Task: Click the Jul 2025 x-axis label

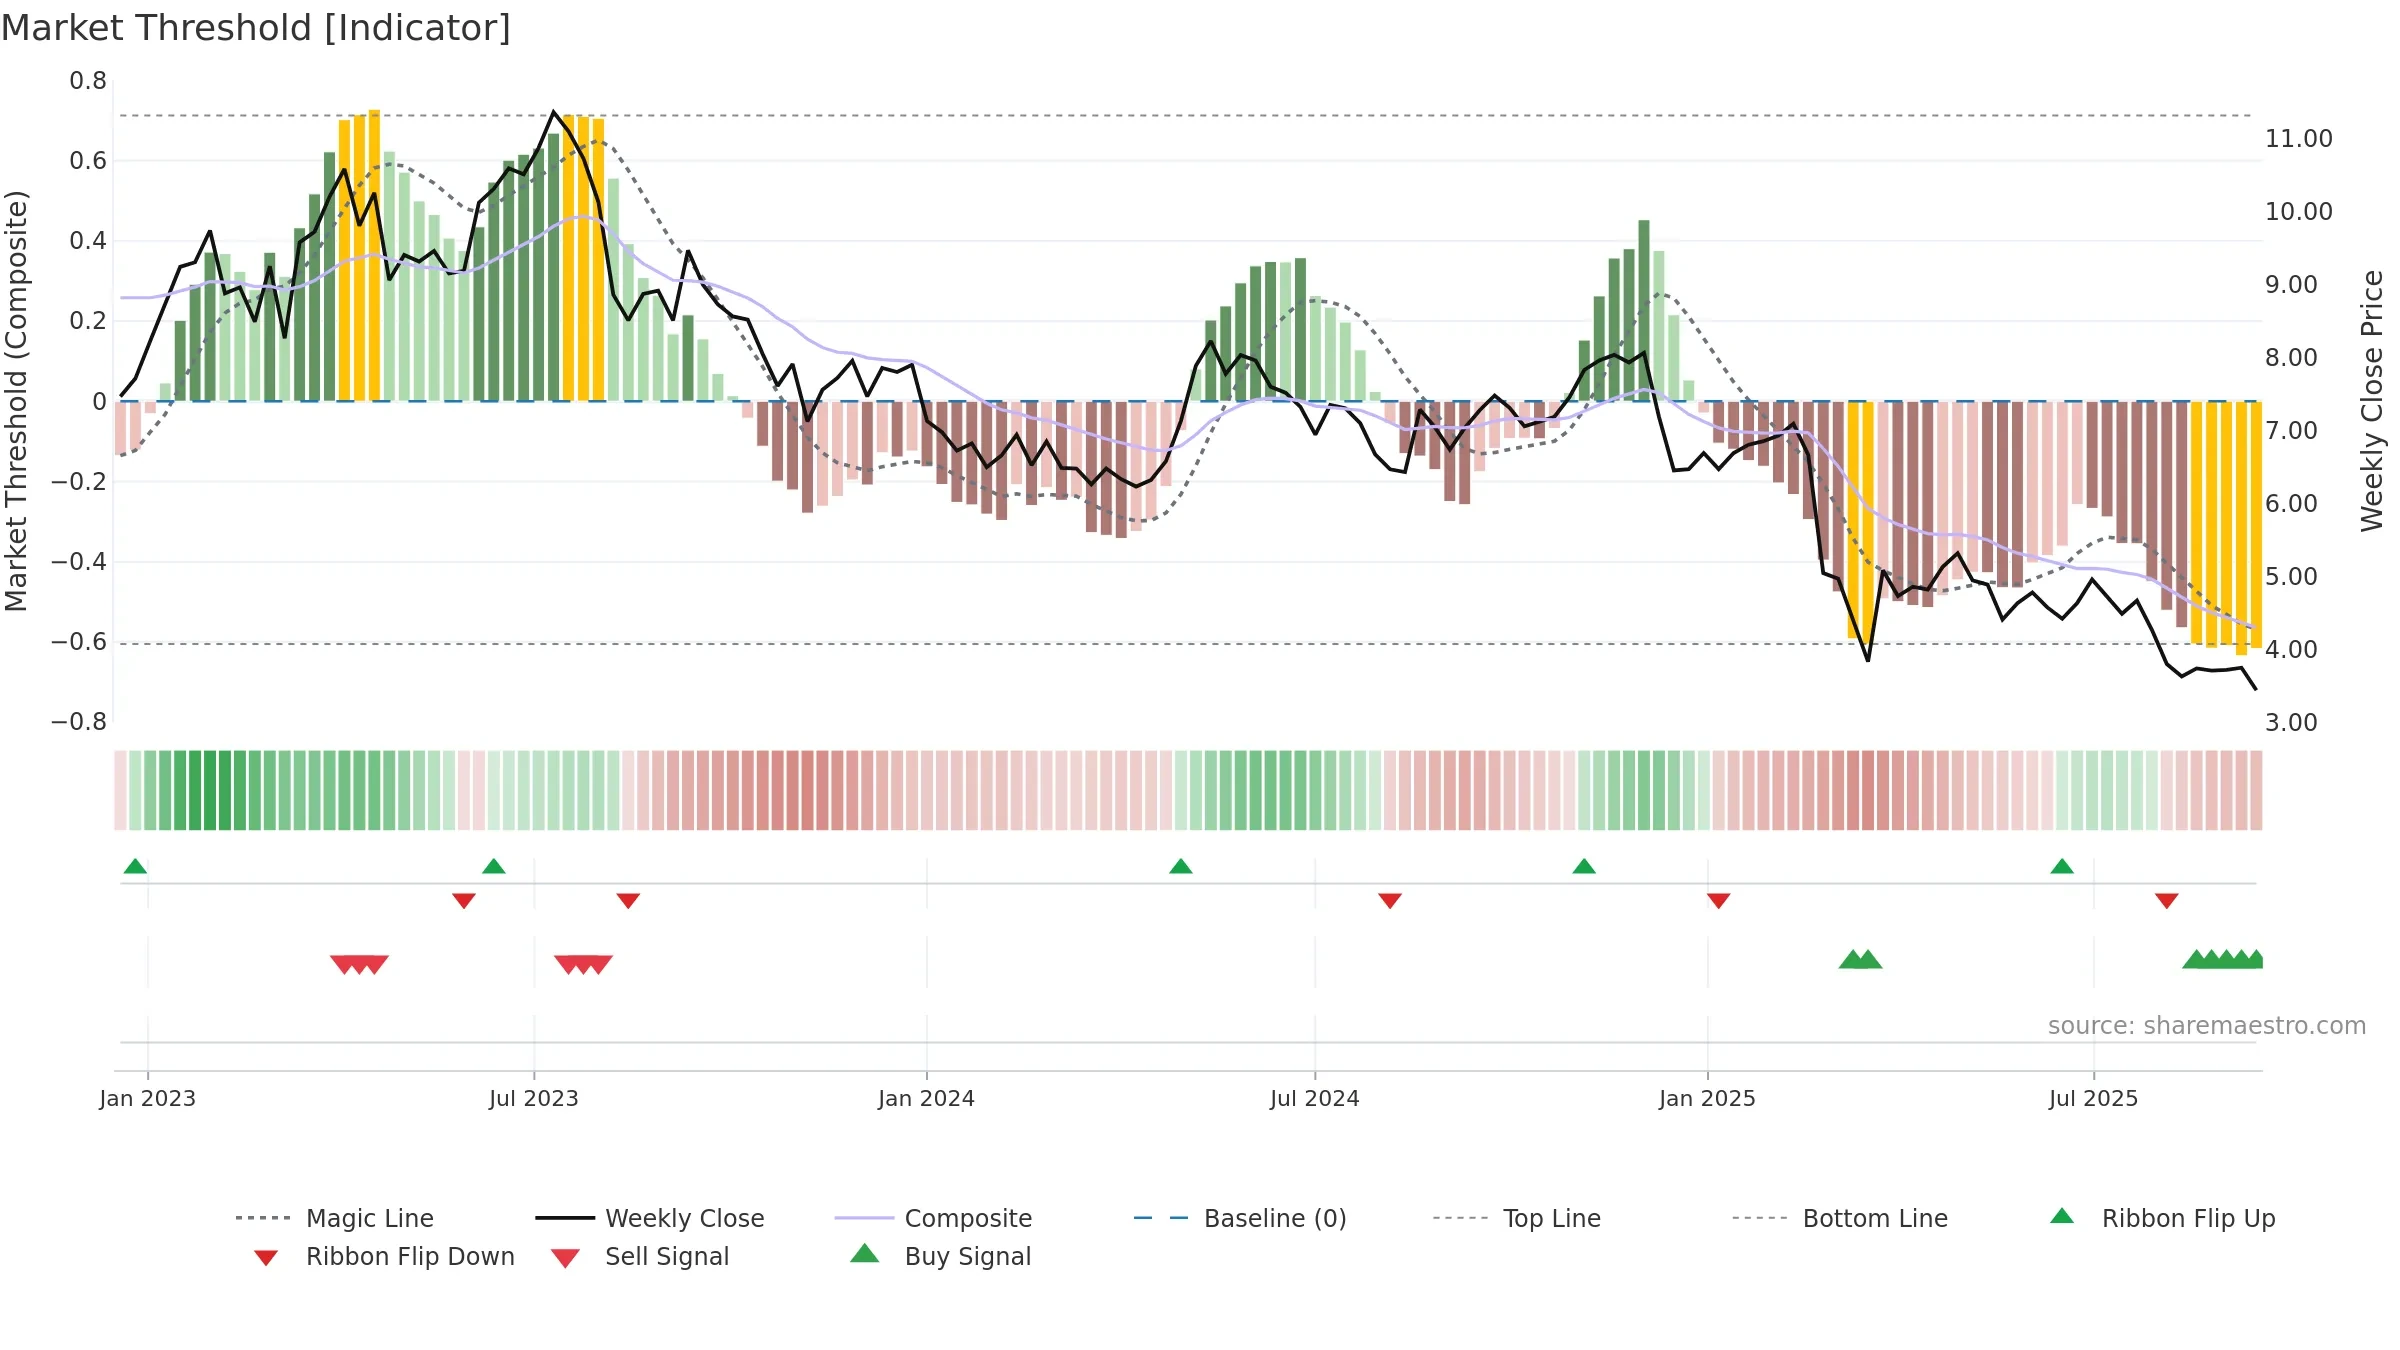Action: coord(2093,1098)
